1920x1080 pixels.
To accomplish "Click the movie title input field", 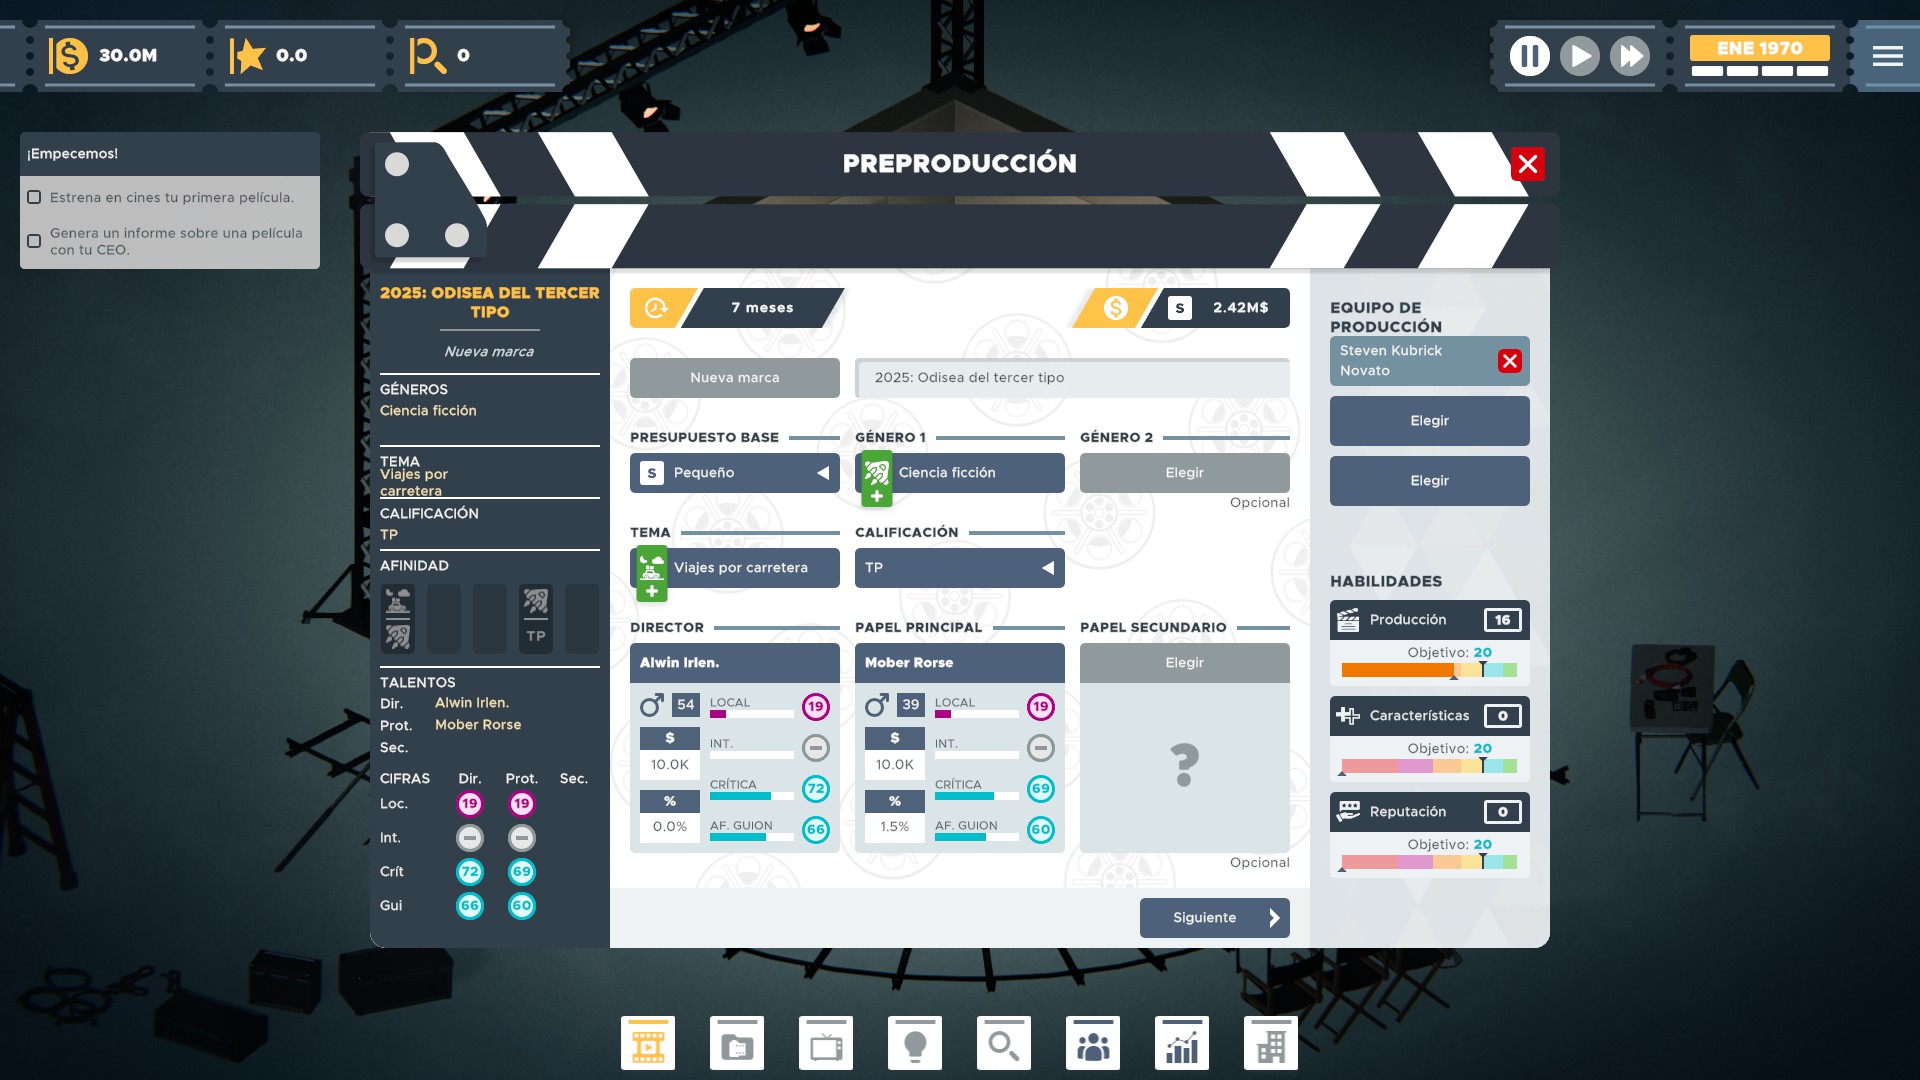I will point(1072,378).
